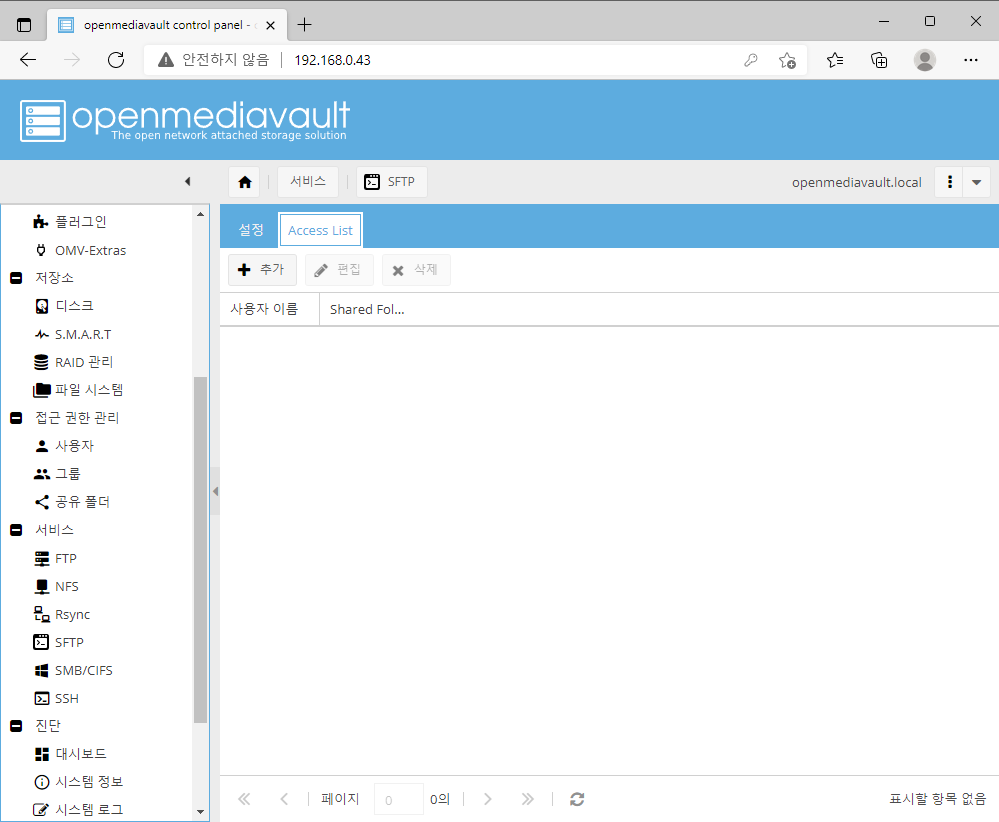Click the 서비스 breadcrumb
This screenshot has width=999, height=822.
point(308,182)
